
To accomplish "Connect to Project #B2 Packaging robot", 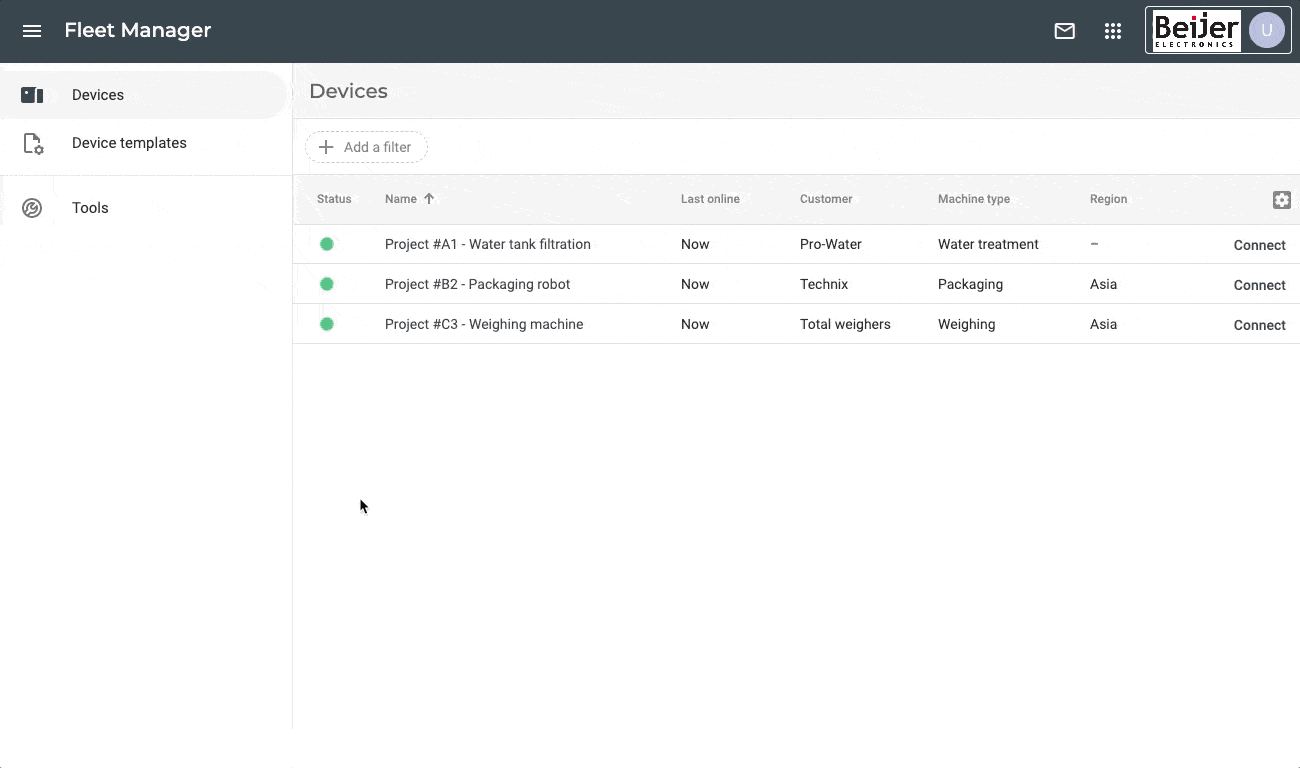I will [1259, 285].
